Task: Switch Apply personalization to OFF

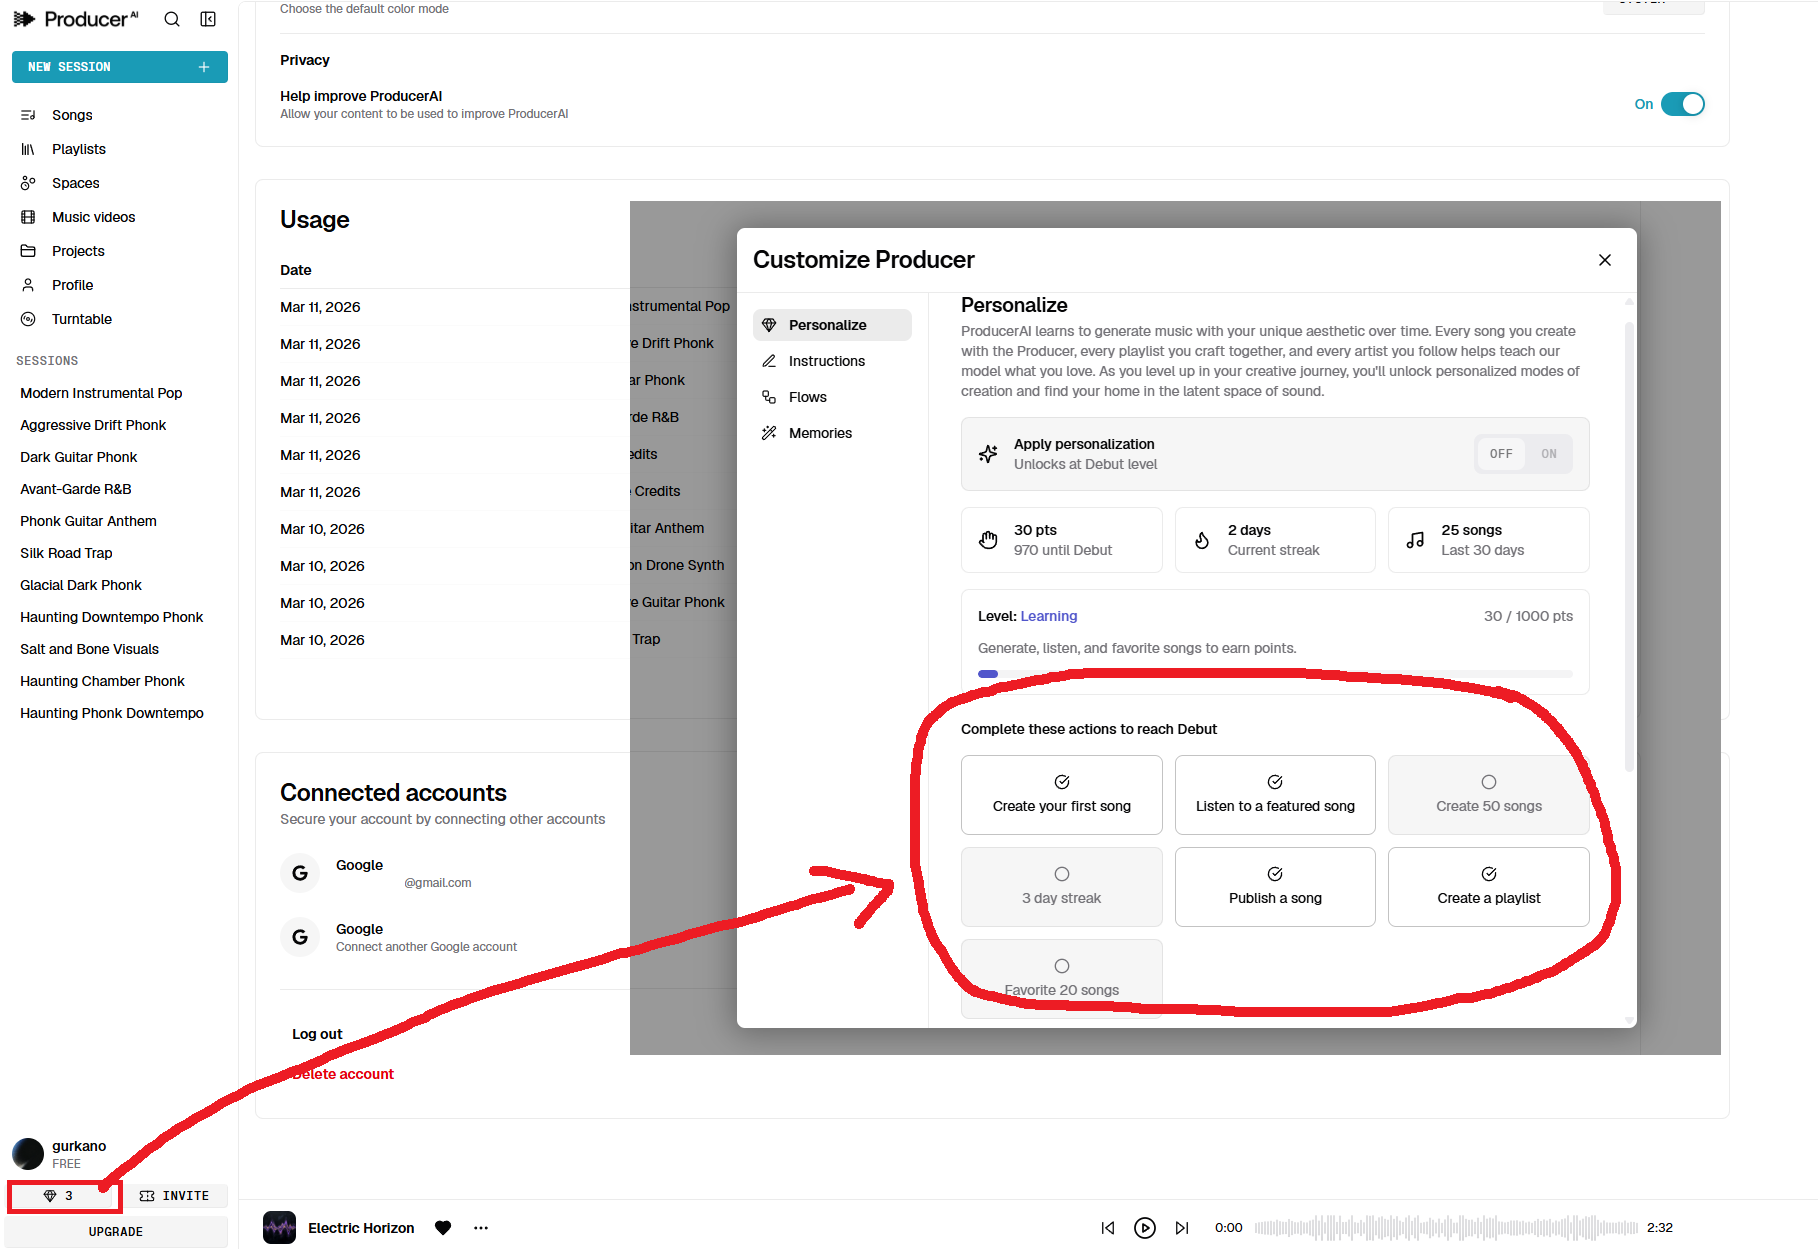Action: click(x=1501, y=454)
